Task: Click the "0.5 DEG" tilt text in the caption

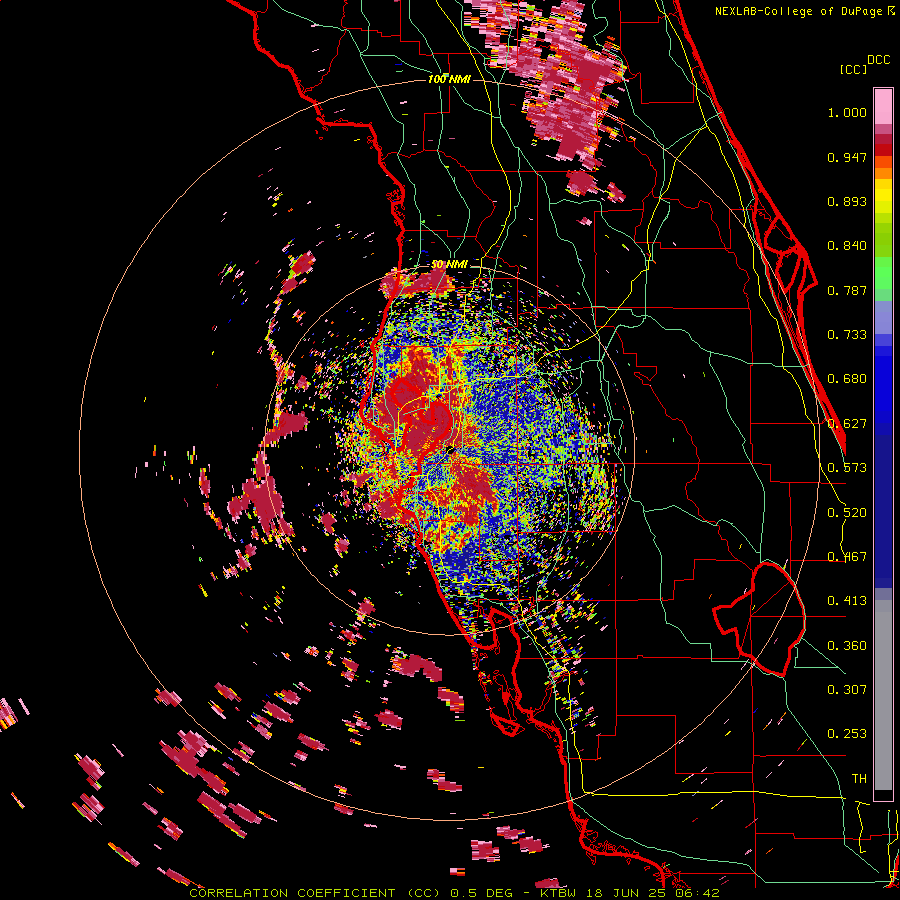Action: click(482, 893)
